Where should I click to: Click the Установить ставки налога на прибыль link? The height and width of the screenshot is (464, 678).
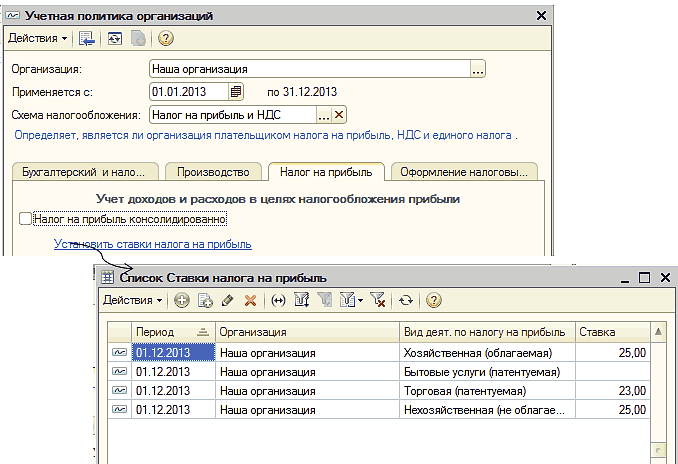pyautogui.click(x=153, y=243)
